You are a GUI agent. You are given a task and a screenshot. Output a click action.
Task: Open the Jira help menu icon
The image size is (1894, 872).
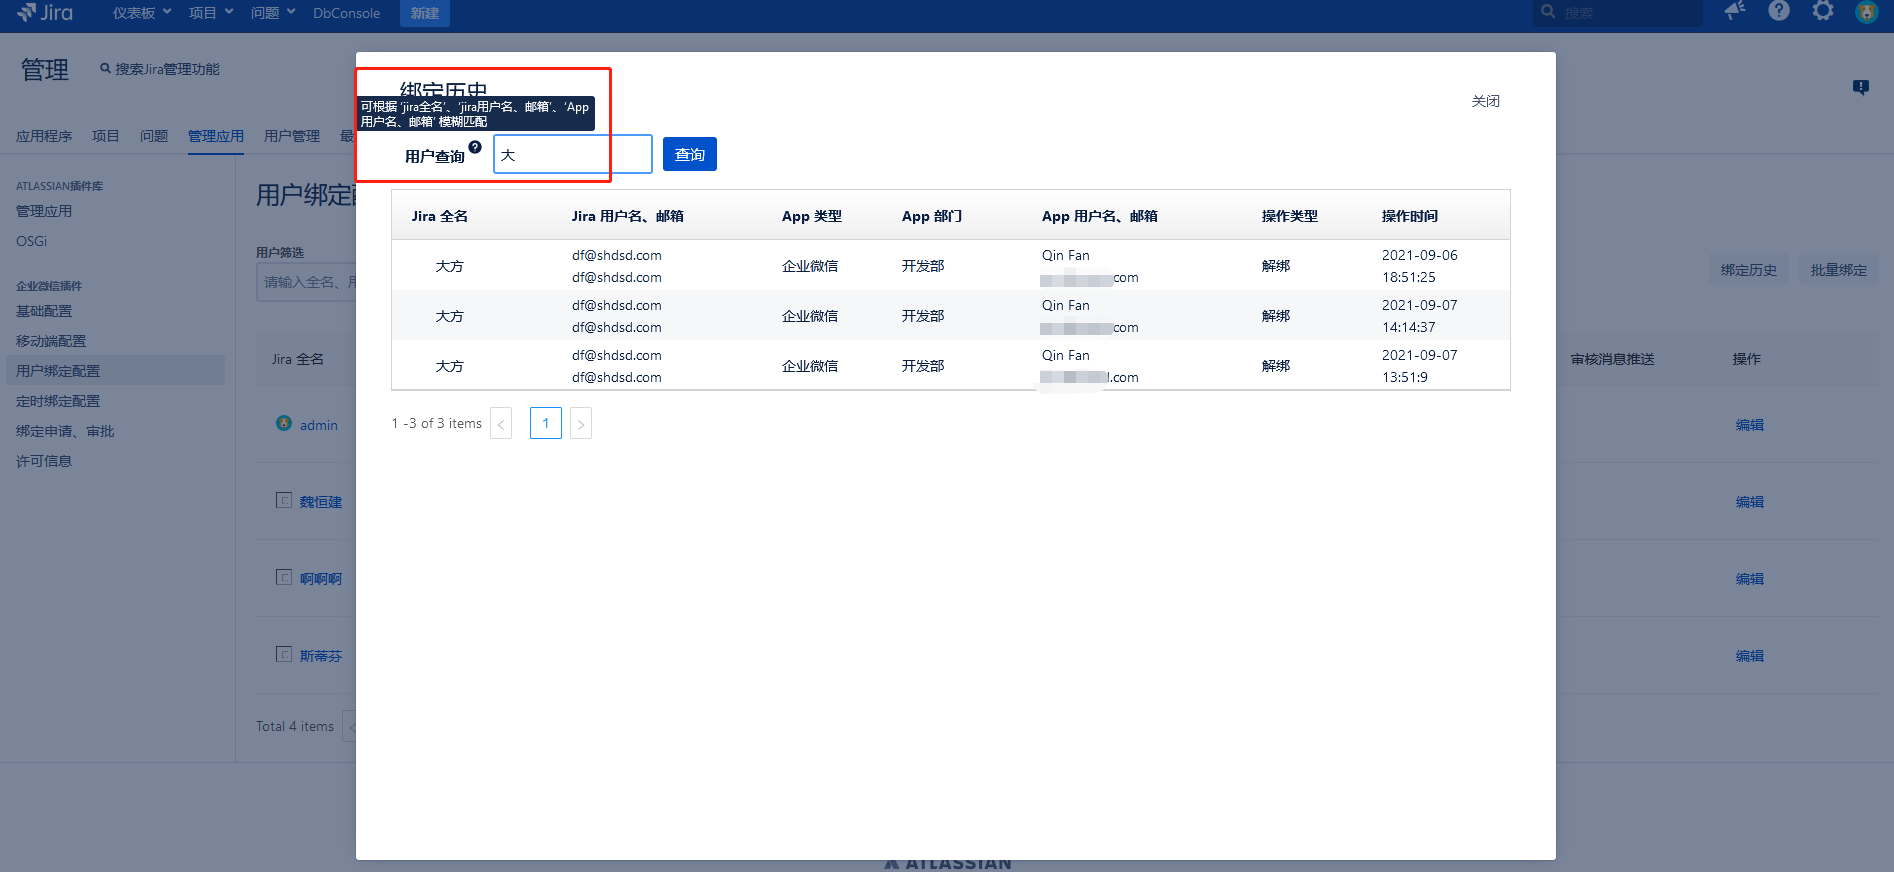[x=1779, y=11]
